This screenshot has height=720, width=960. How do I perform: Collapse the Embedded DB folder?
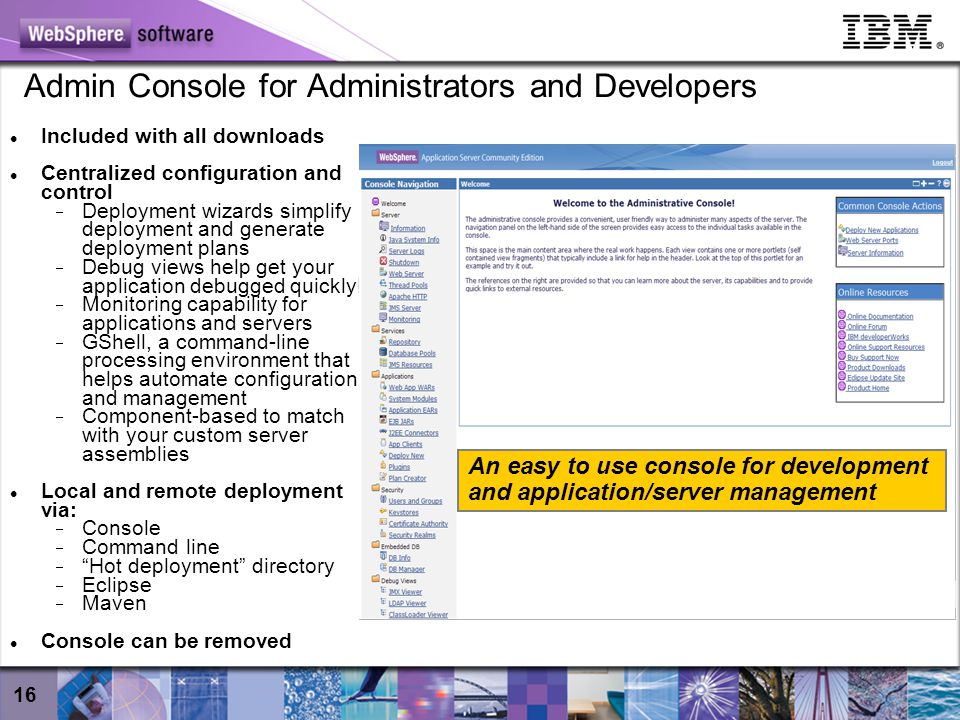375,545
